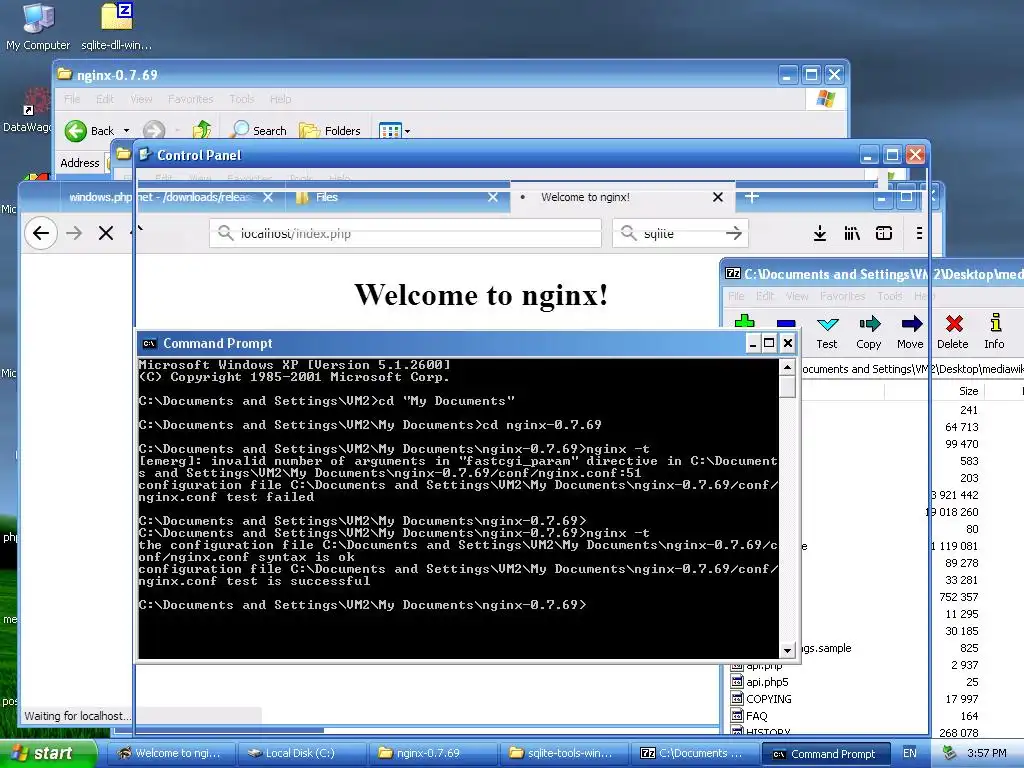This screenshot has width=1024, height=768.
Task: Click the Command Prompt scrollbar down arrow
Action: pos(788,650)
